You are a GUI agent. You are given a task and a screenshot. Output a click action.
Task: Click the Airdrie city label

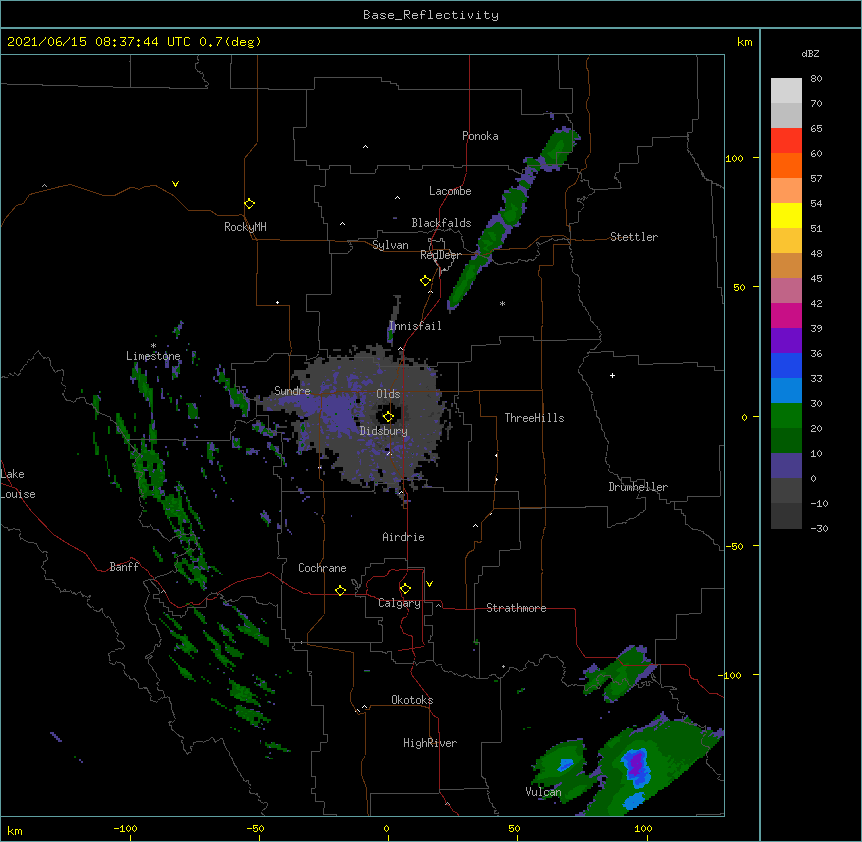403,537
